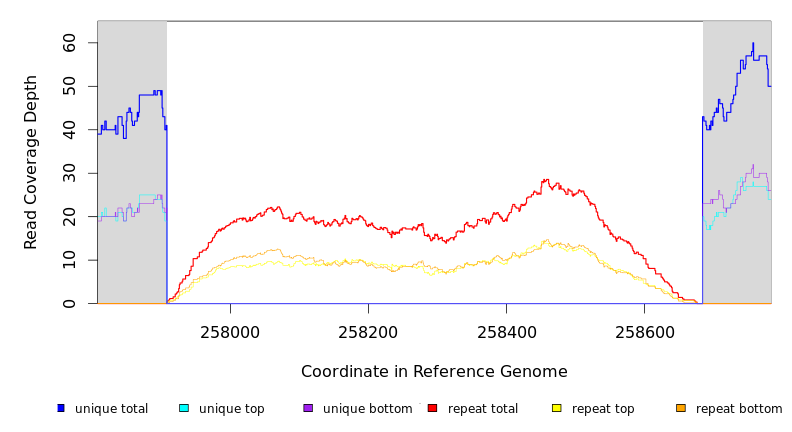Select the "repeat total" legend label

pos(483,409)
